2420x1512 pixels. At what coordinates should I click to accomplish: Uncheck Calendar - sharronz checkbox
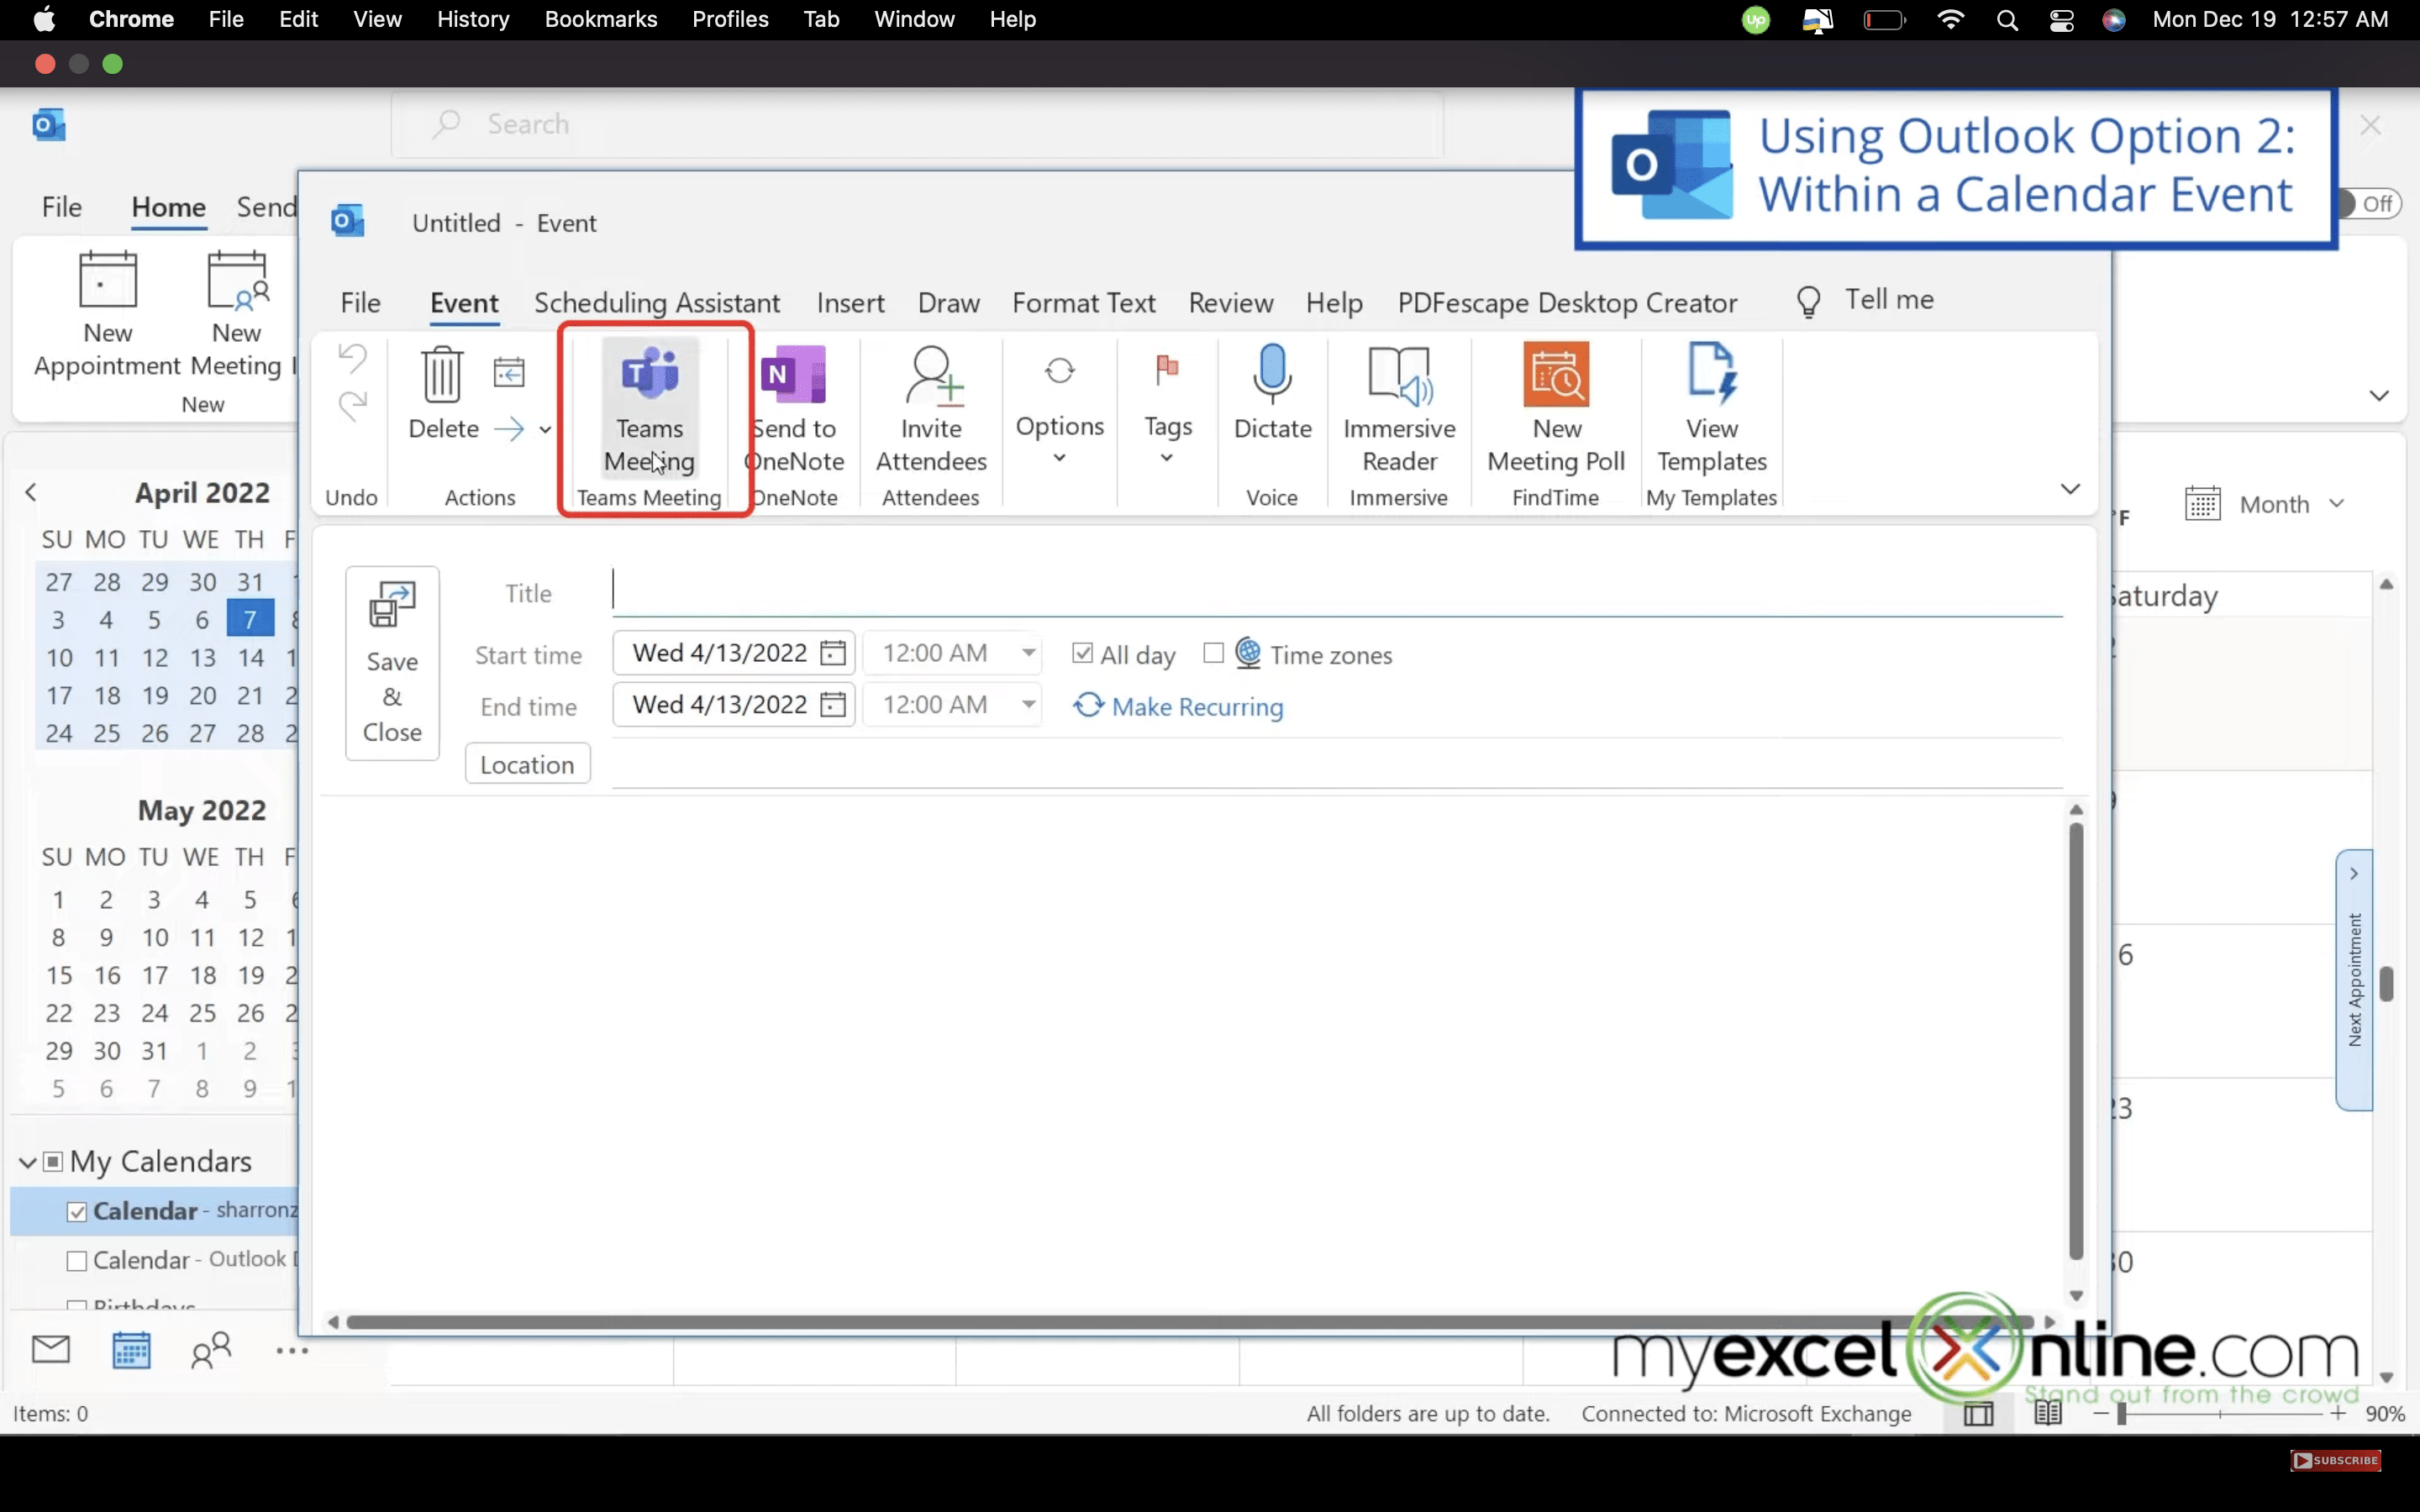tap(77, 1212)
